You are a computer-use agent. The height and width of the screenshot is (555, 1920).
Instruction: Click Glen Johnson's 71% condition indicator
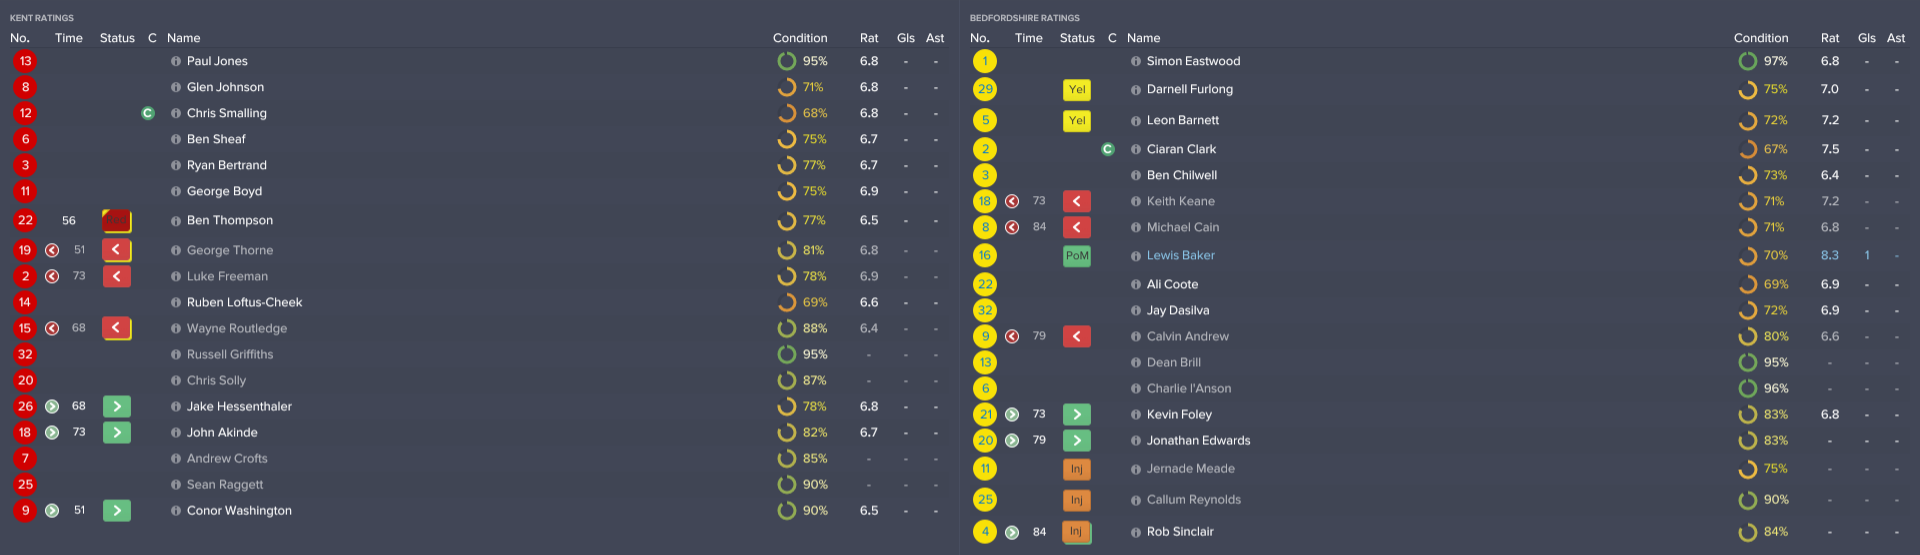[x=787, y=87]
